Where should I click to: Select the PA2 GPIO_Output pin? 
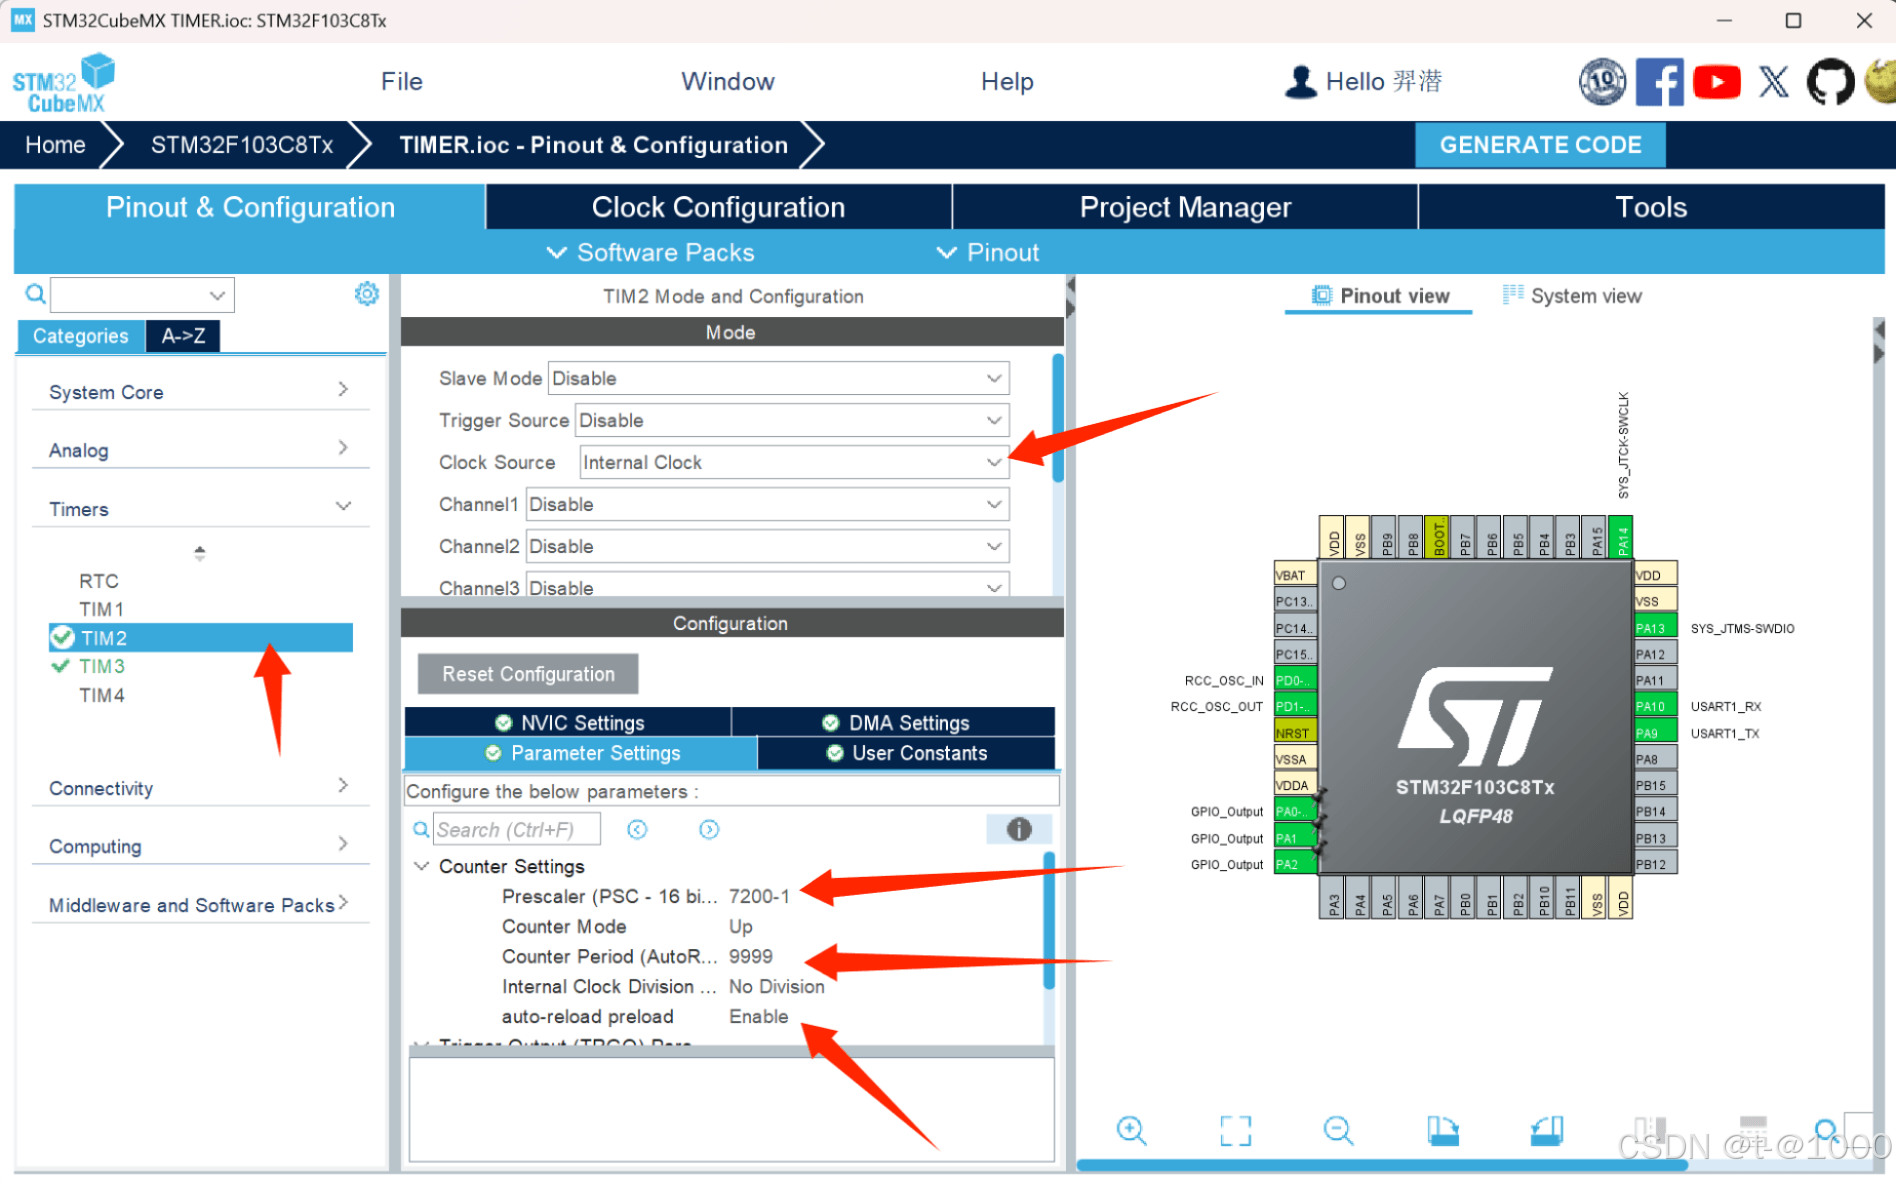tap(1295, 864)
